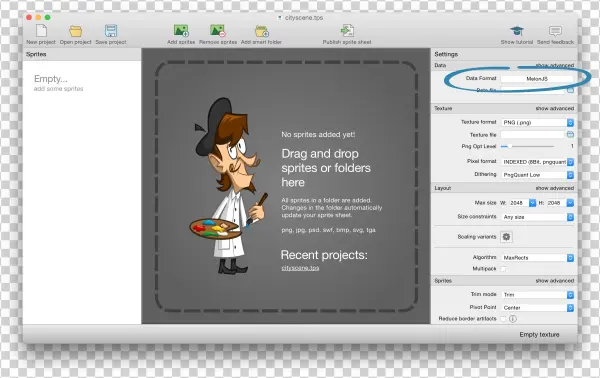This screenshot has width=600, height=378.
Task: Open the Data Format selector showing MelonJS
Action: [537, 78]
